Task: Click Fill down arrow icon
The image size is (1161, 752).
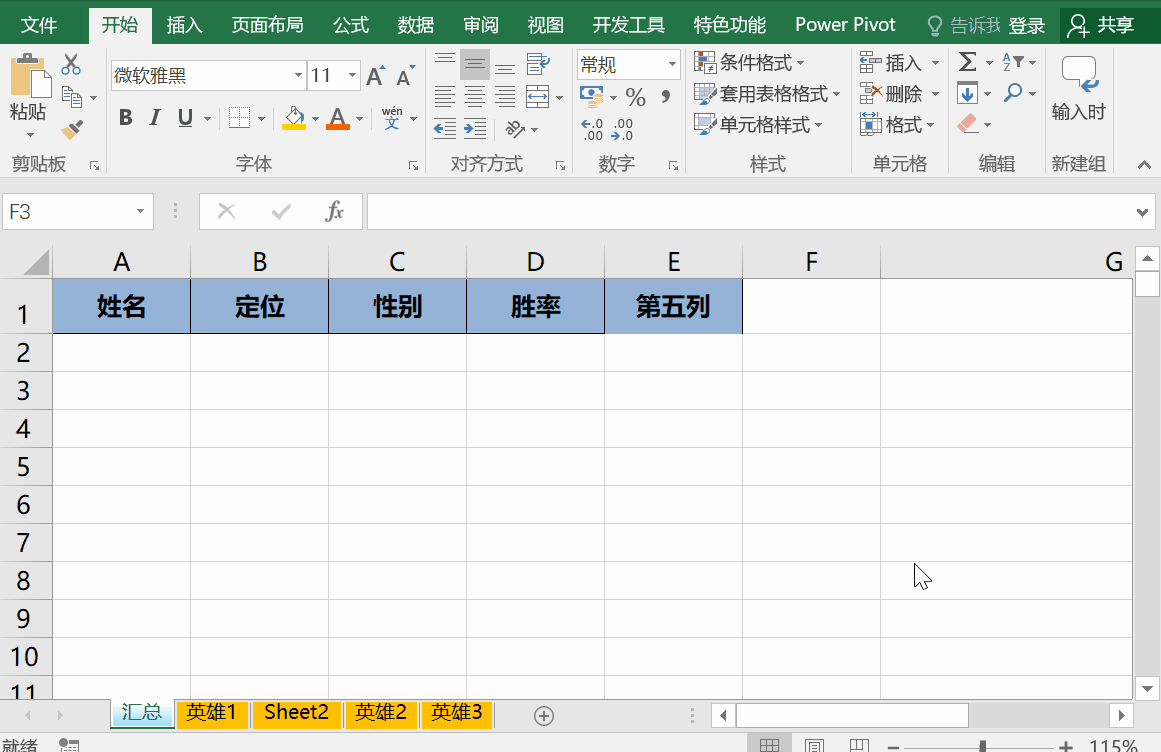Action: point(968,93)
